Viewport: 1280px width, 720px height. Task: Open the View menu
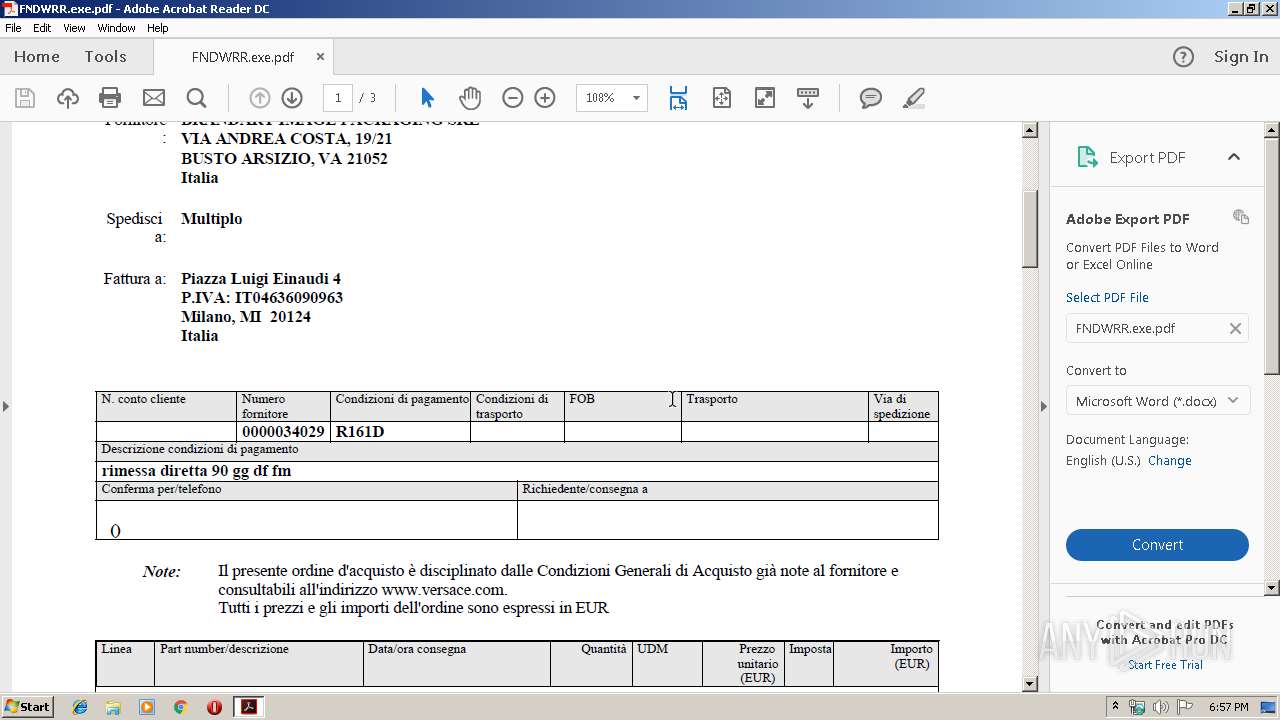click(x=74, y=28)
